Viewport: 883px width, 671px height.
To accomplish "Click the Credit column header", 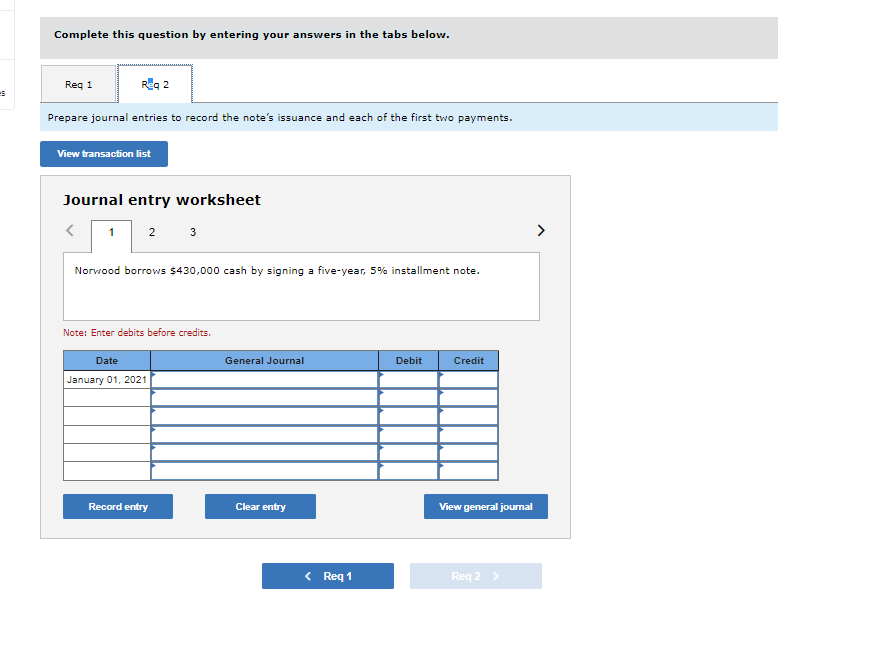I will point(469,360).
